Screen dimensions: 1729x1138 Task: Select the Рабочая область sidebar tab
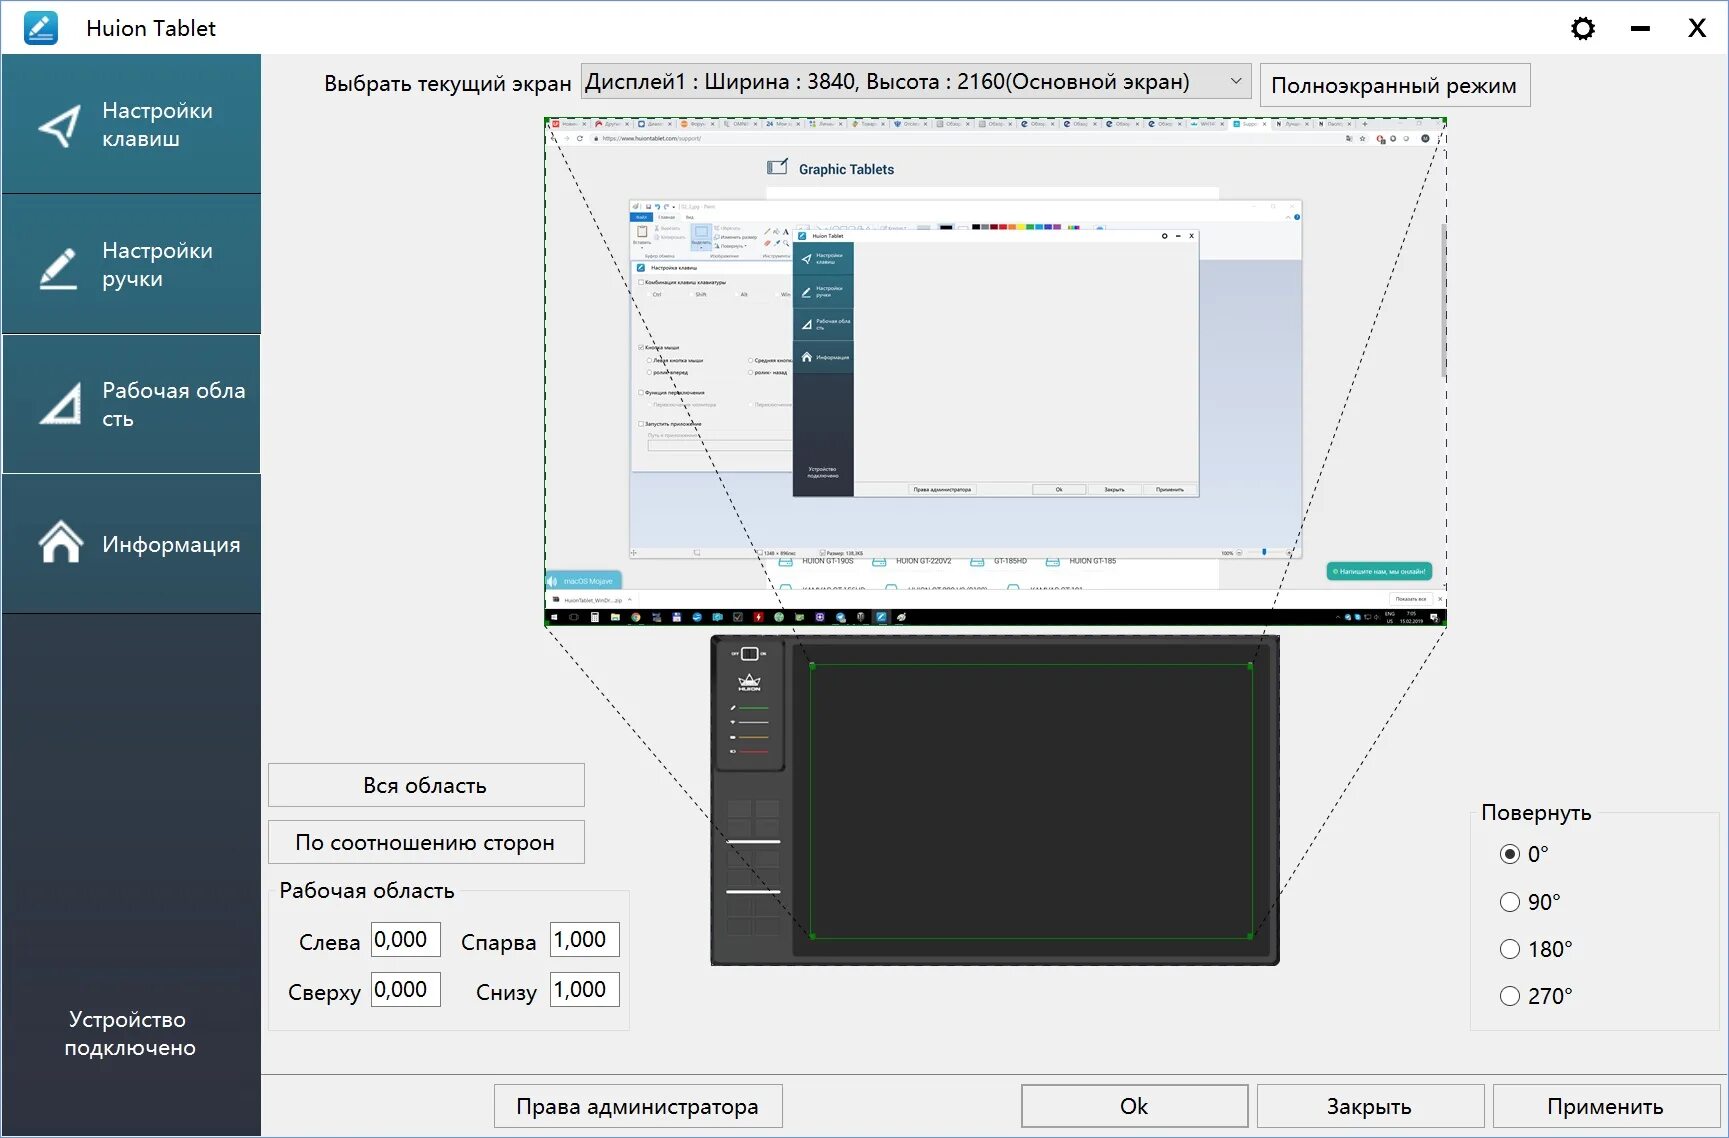131,404
